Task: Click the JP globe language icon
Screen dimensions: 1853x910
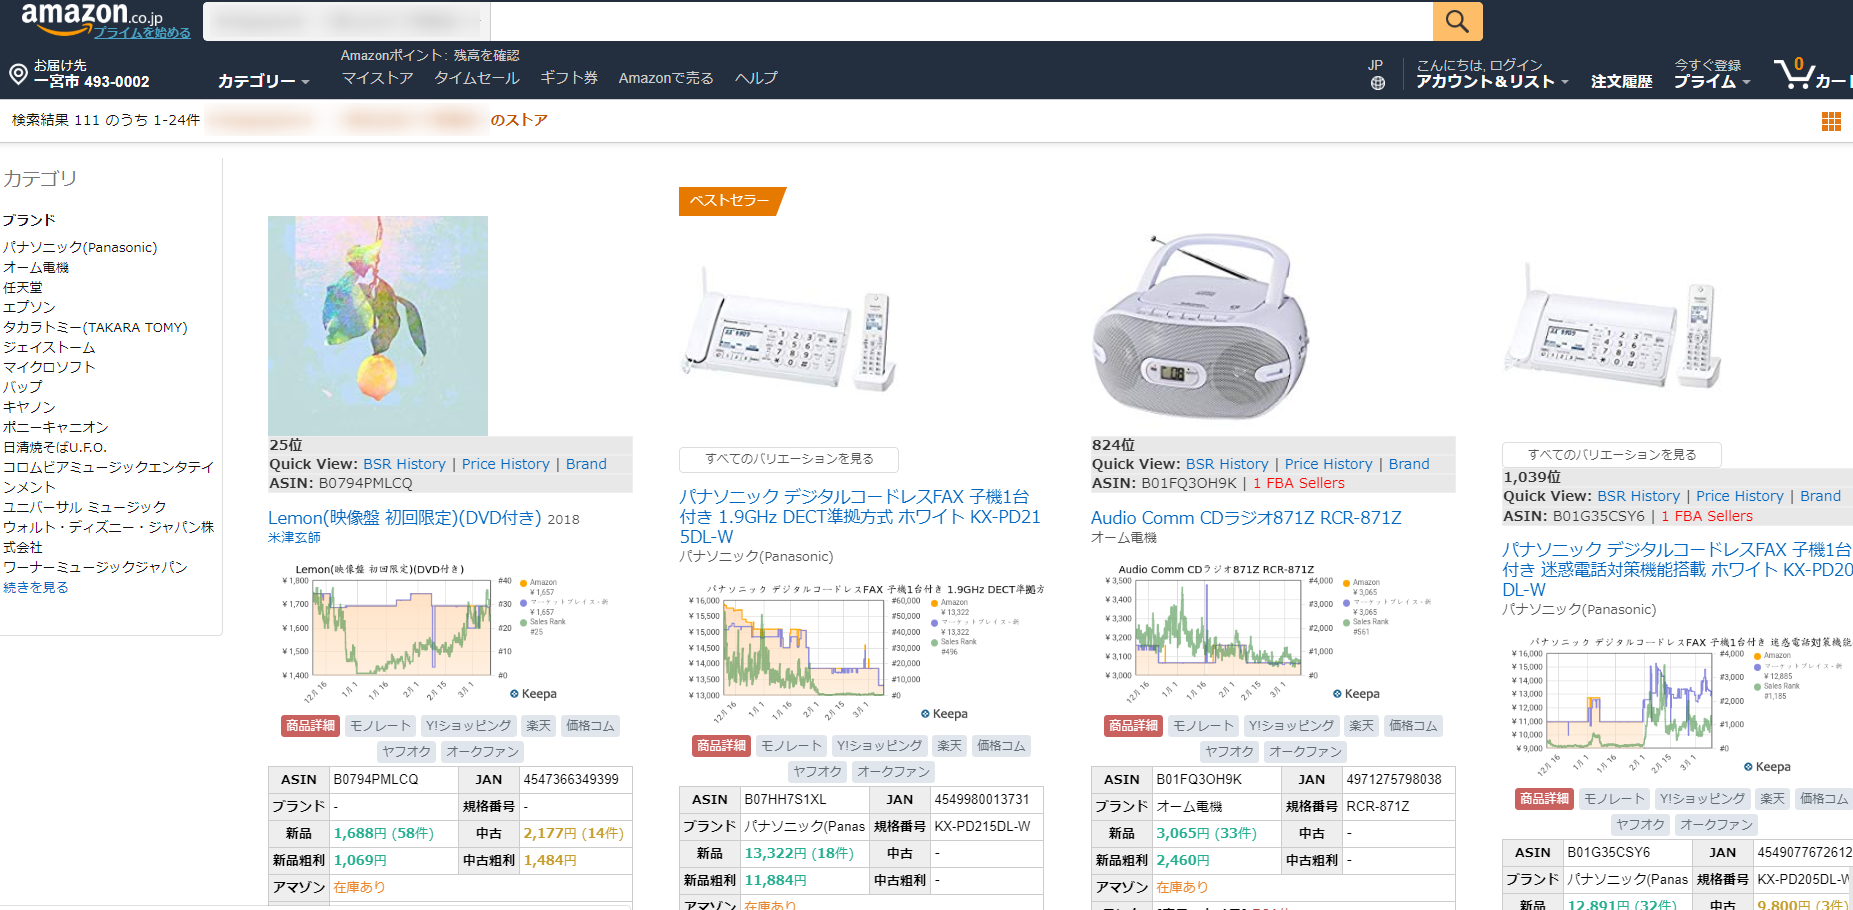Action: click(x=1377, y=83)
